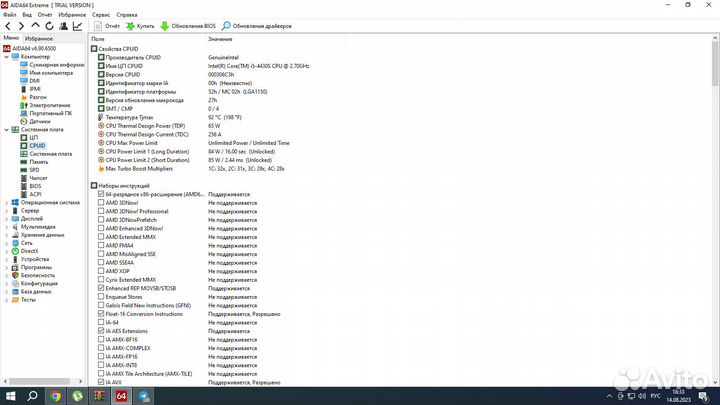Expand the DirectX tree node
720x405 pixels.
pos(6,251)
